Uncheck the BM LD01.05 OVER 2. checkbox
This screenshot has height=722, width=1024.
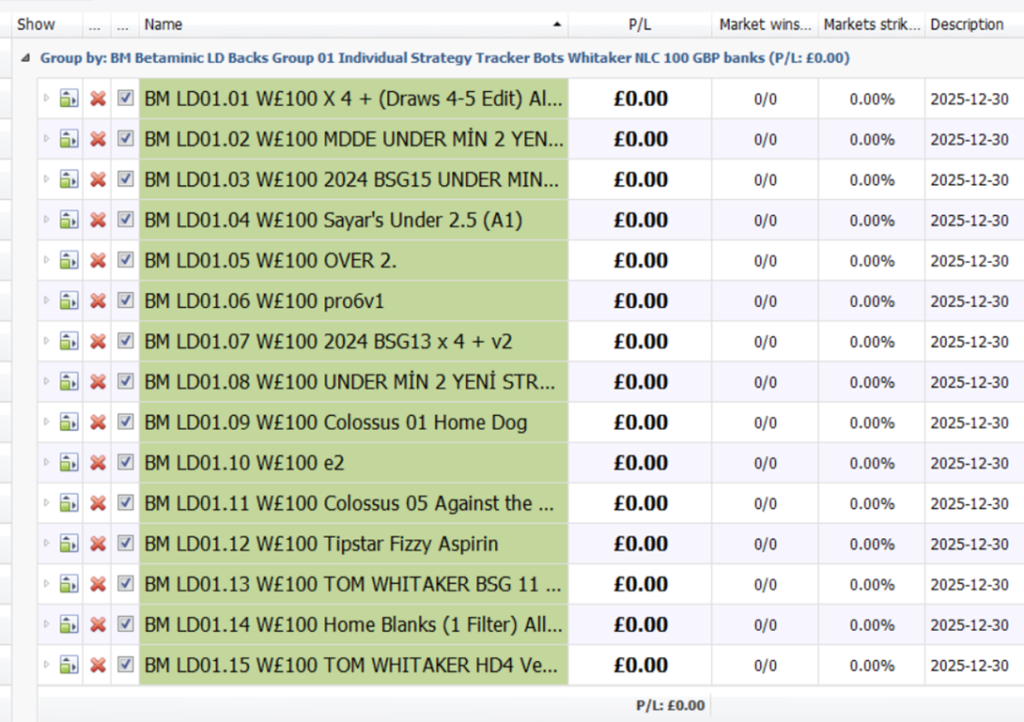click(125, 260)
